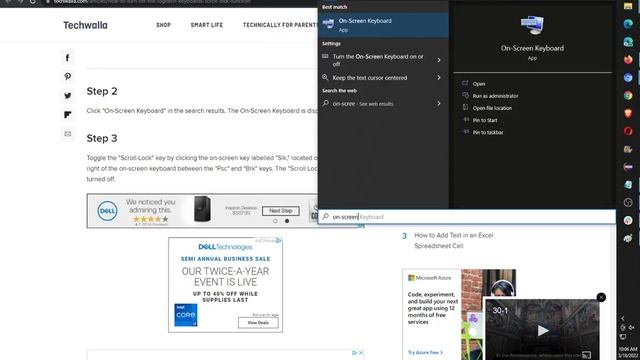
Task: Share article on Facebook
Action: click(x=68, y=58)
